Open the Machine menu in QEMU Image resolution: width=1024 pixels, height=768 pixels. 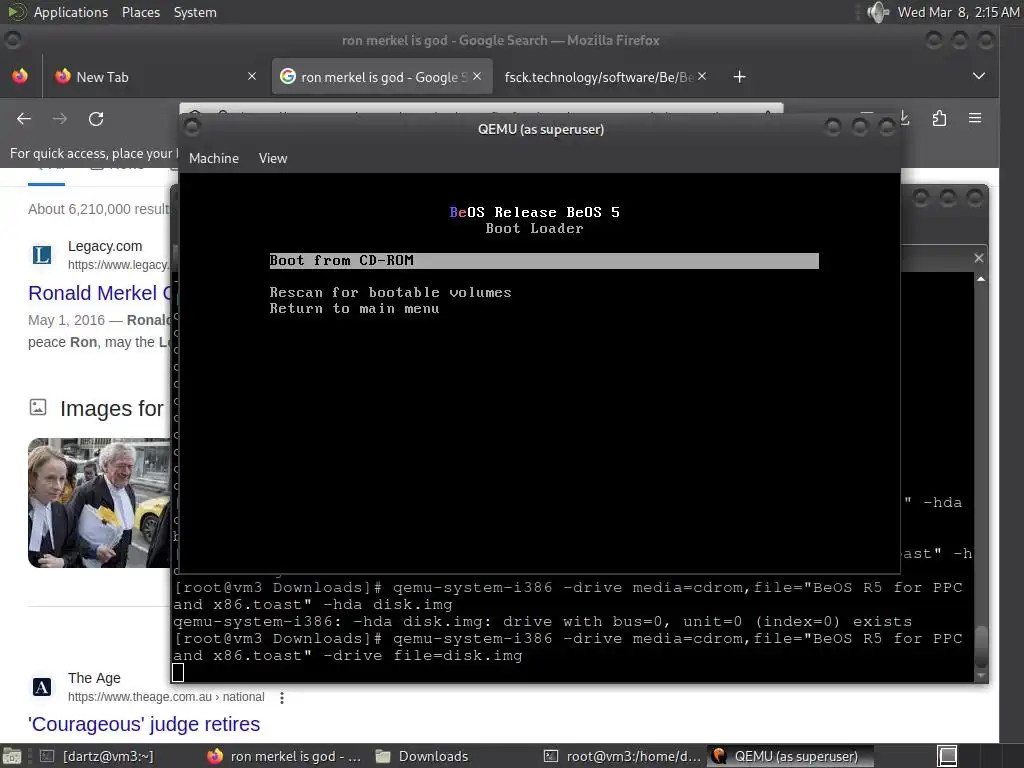pos(214,158)
